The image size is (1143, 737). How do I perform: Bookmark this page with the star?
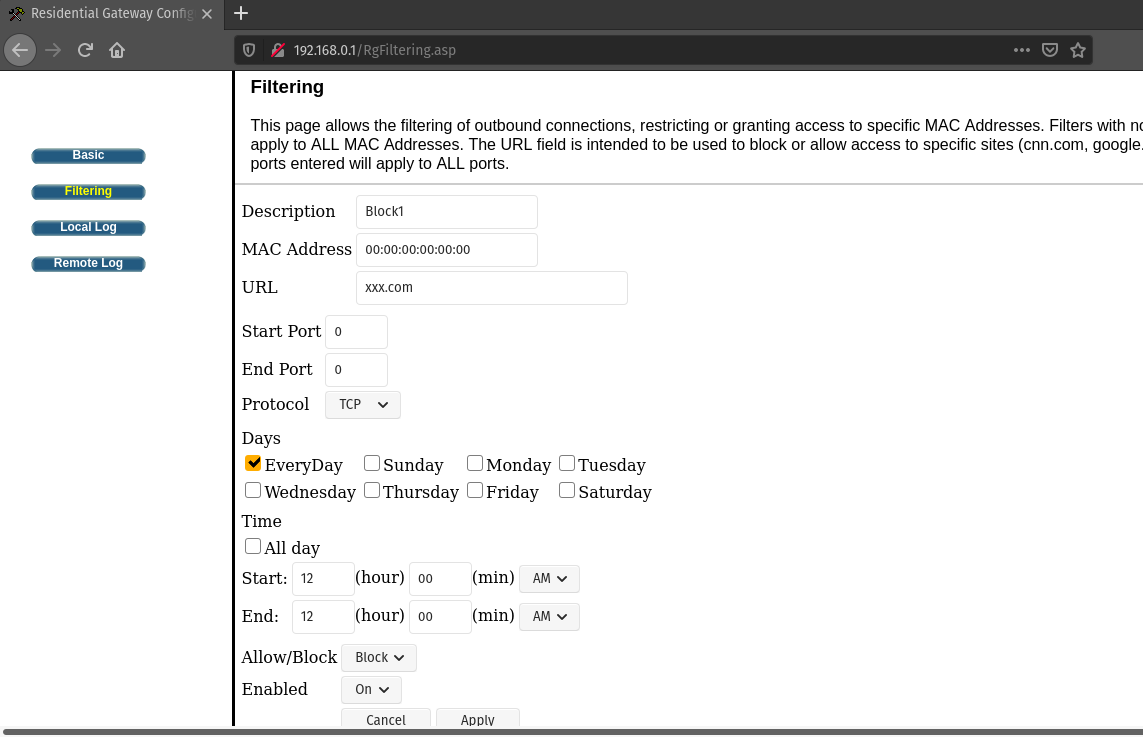[1078, 50]
